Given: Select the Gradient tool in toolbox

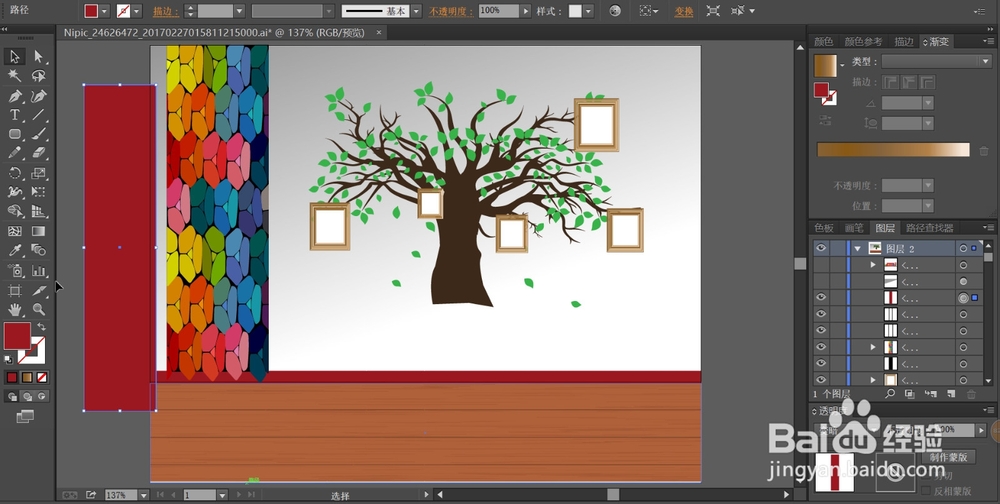Looking at the screenshot, I should point(38,231).
